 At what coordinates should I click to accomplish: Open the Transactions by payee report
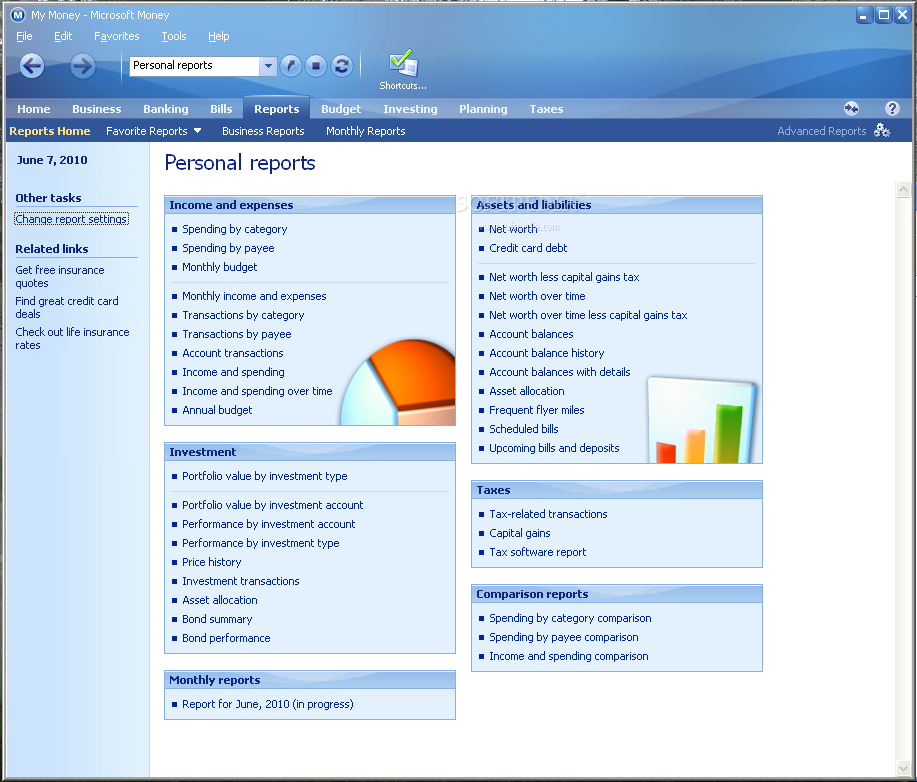click(236, 334)
